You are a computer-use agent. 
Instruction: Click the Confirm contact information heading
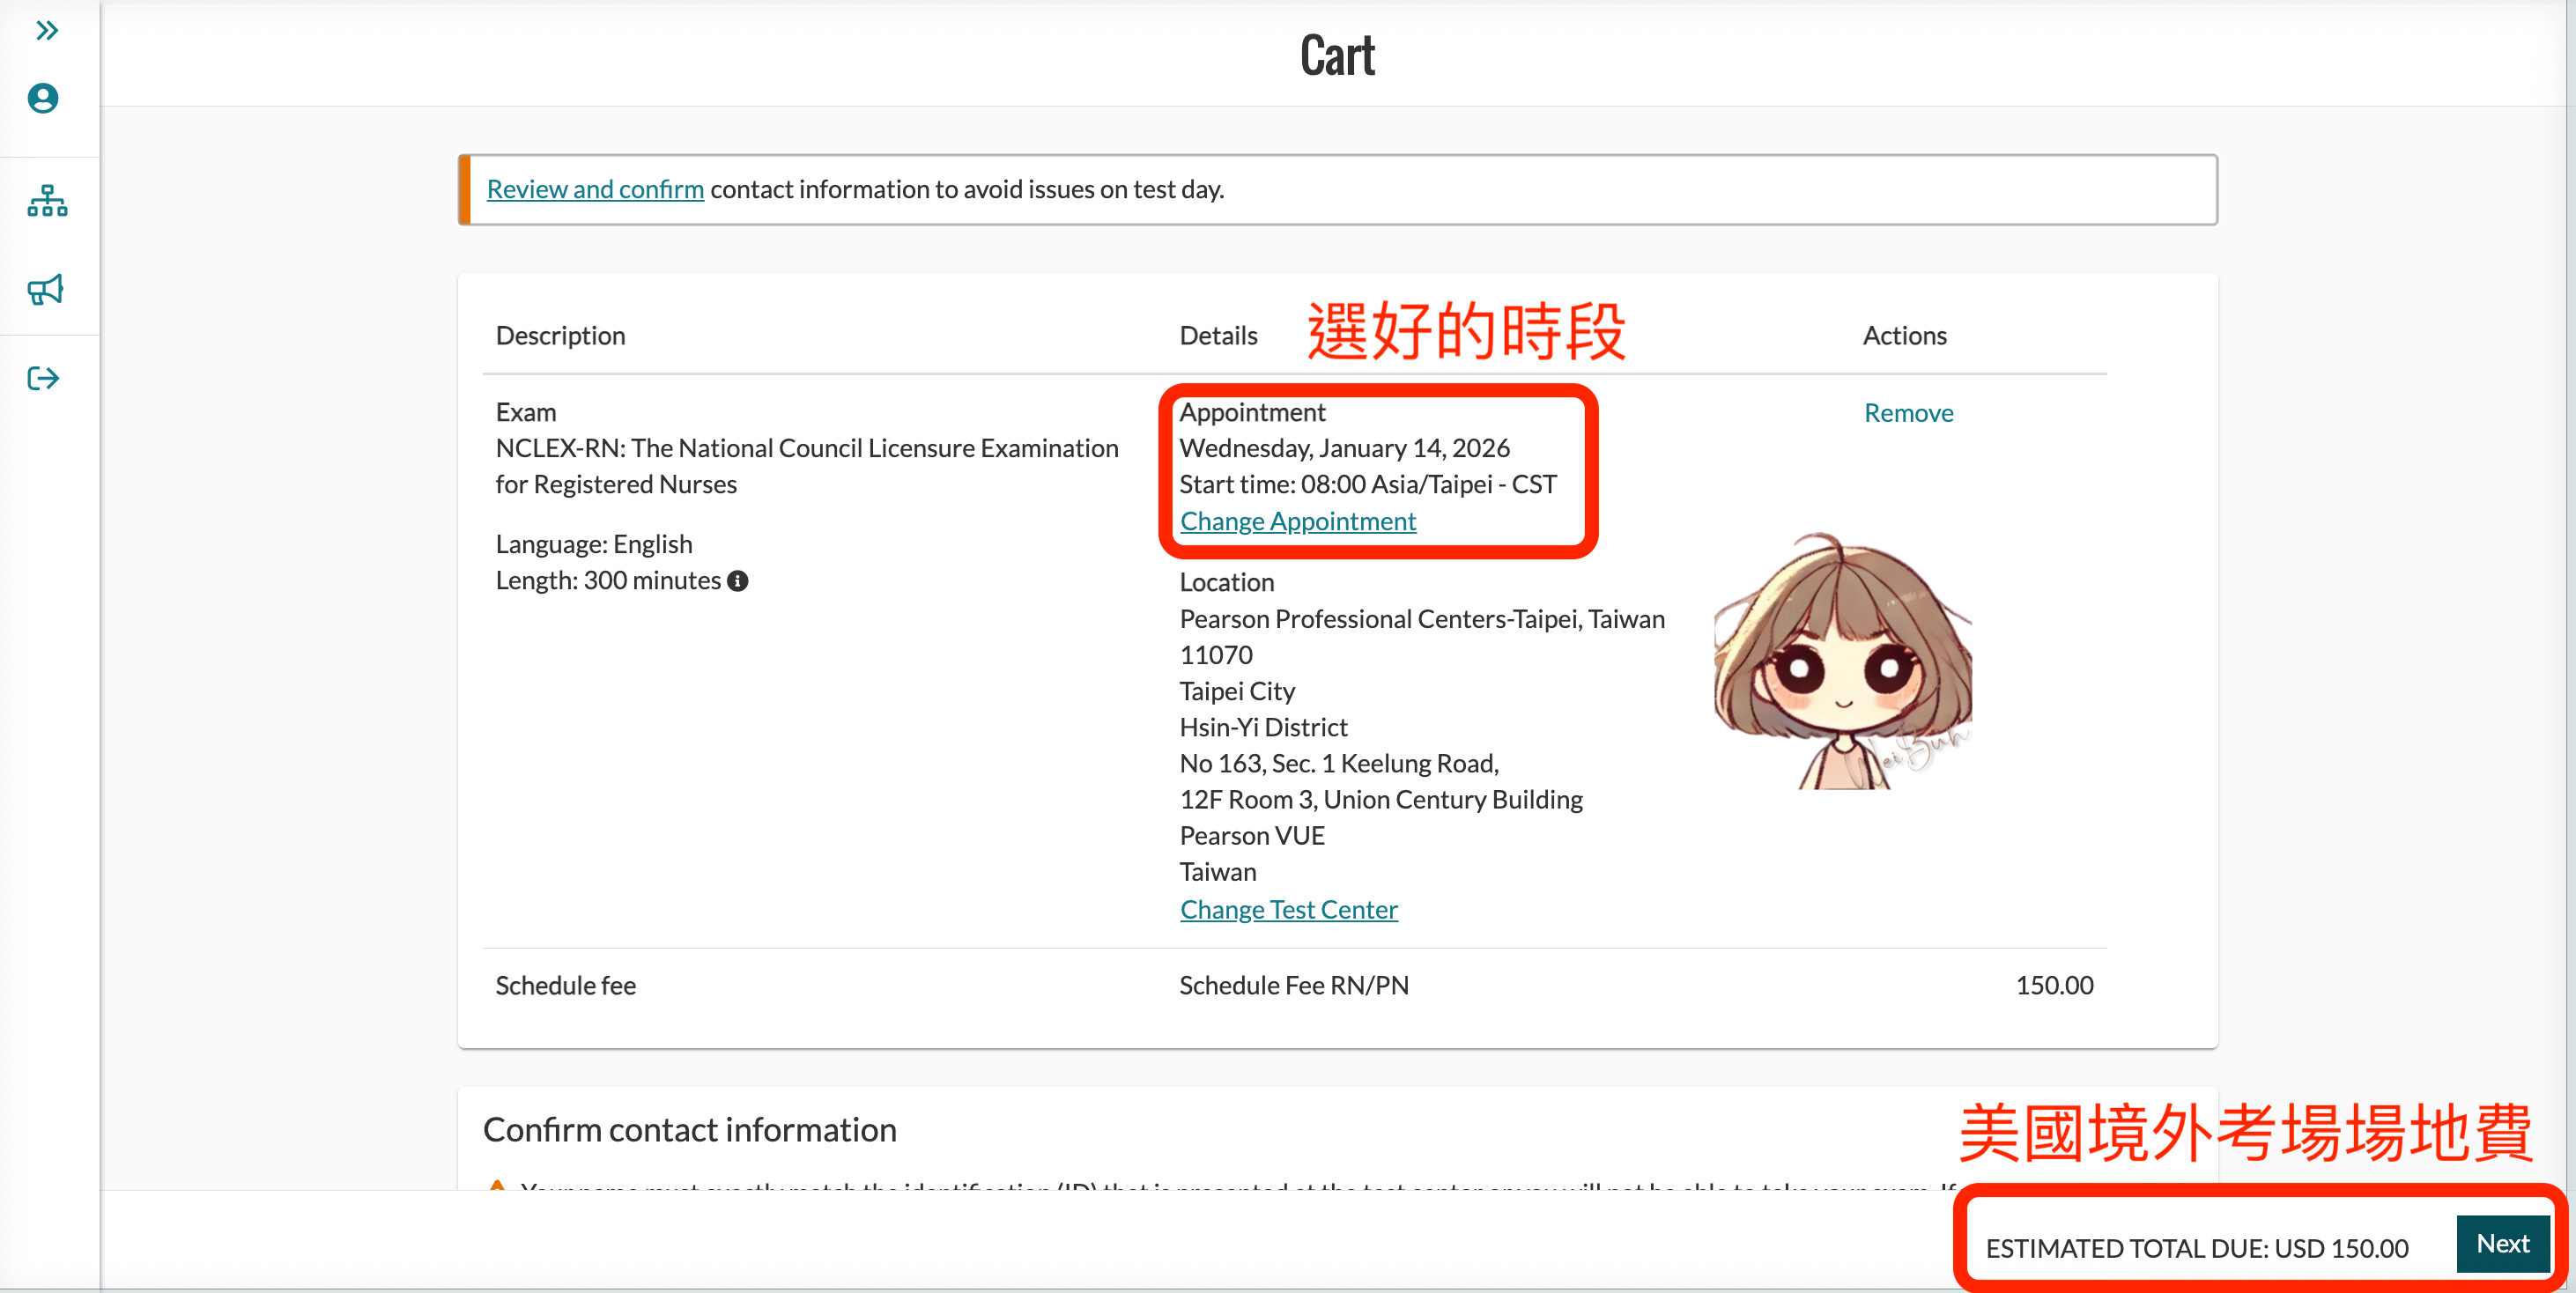click(x=689, y=1130)
